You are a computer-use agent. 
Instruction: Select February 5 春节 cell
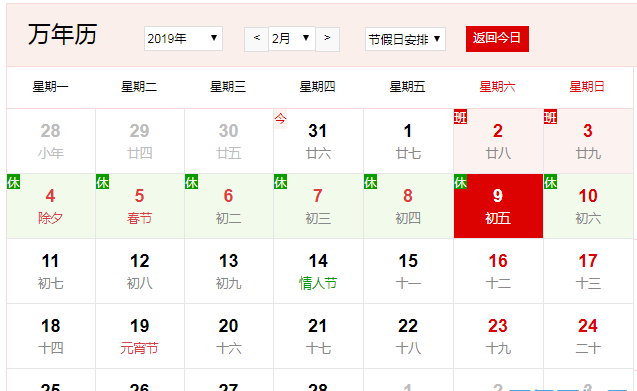(x=140, y=206)
